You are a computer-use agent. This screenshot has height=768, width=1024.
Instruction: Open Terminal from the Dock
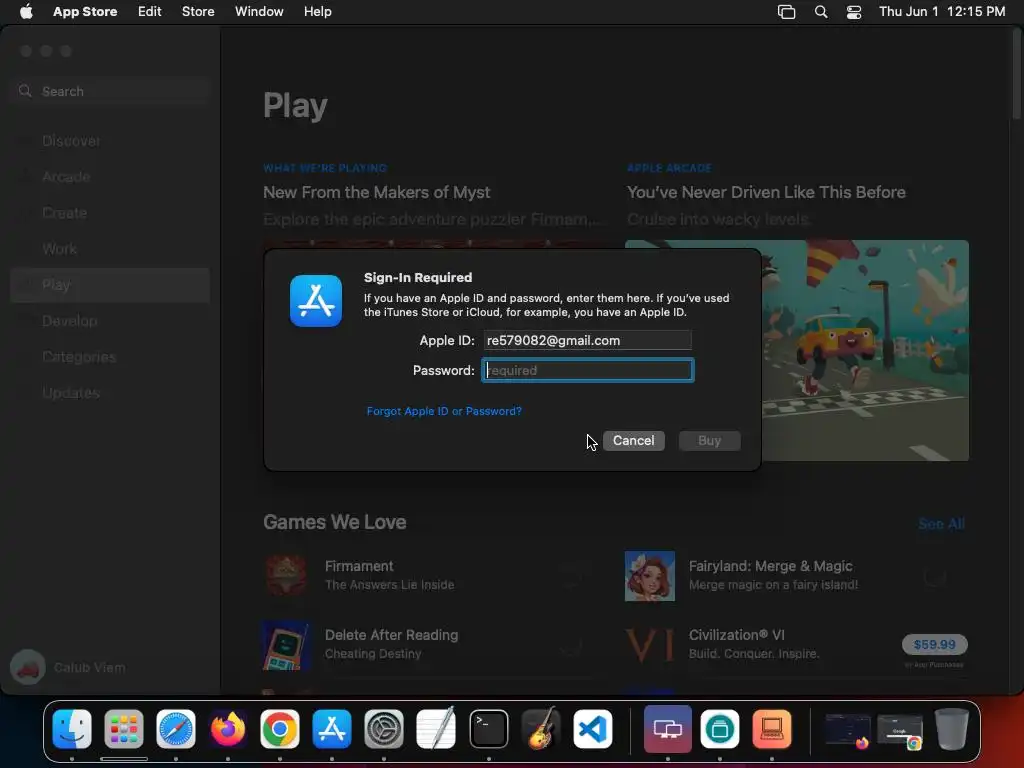click(488, 729)
